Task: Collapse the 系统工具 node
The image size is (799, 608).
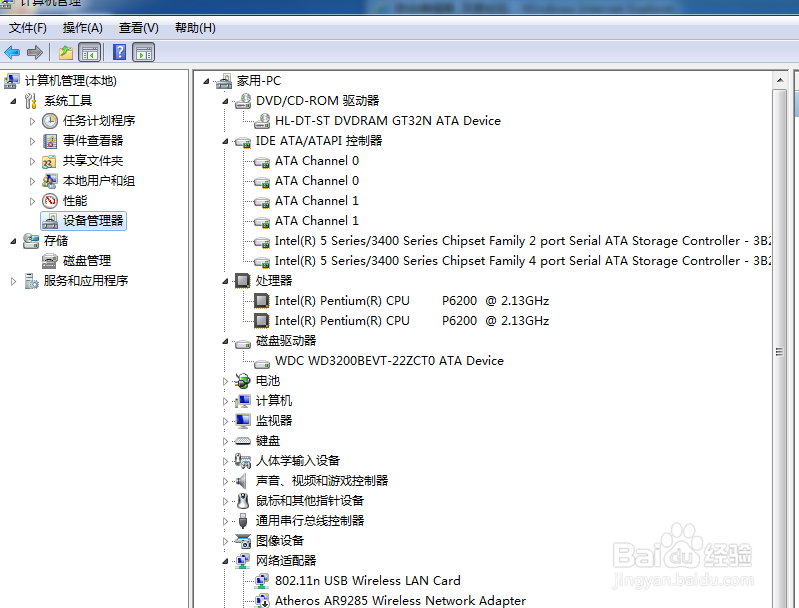Action: coord(14,101)
